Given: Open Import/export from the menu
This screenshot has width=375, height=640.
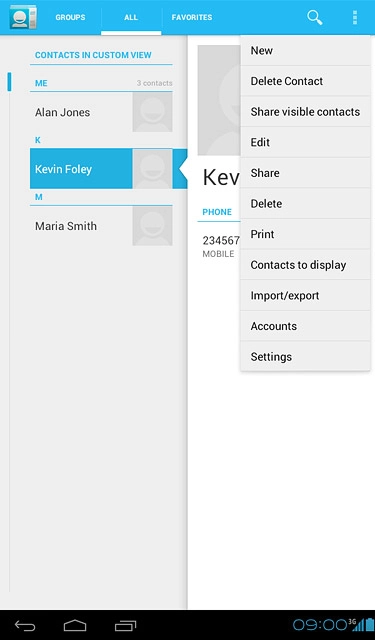Looking at the screenshot, I should (305, 296).
